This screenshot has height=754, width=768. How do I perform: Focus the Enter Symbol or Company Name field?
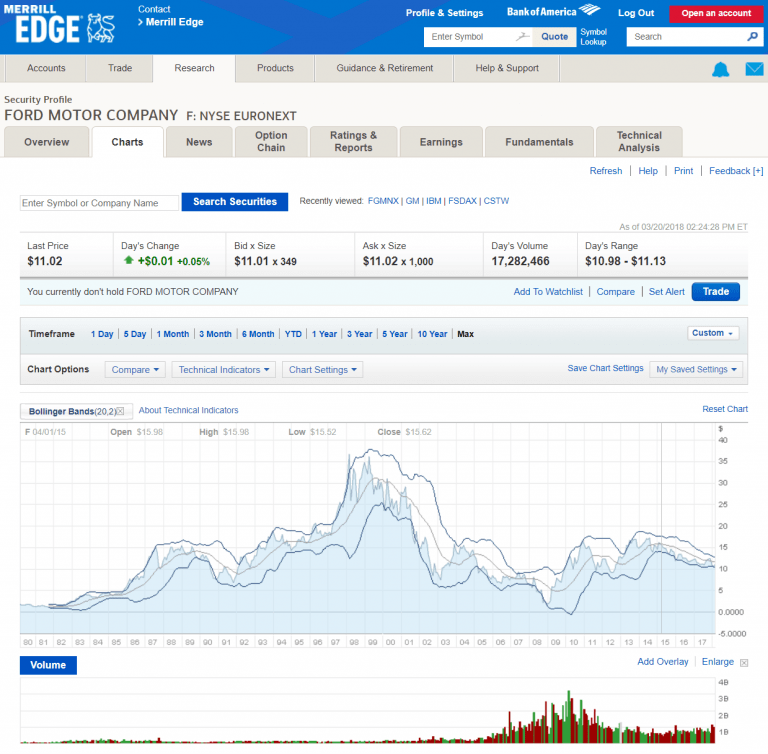pos(99,203)
